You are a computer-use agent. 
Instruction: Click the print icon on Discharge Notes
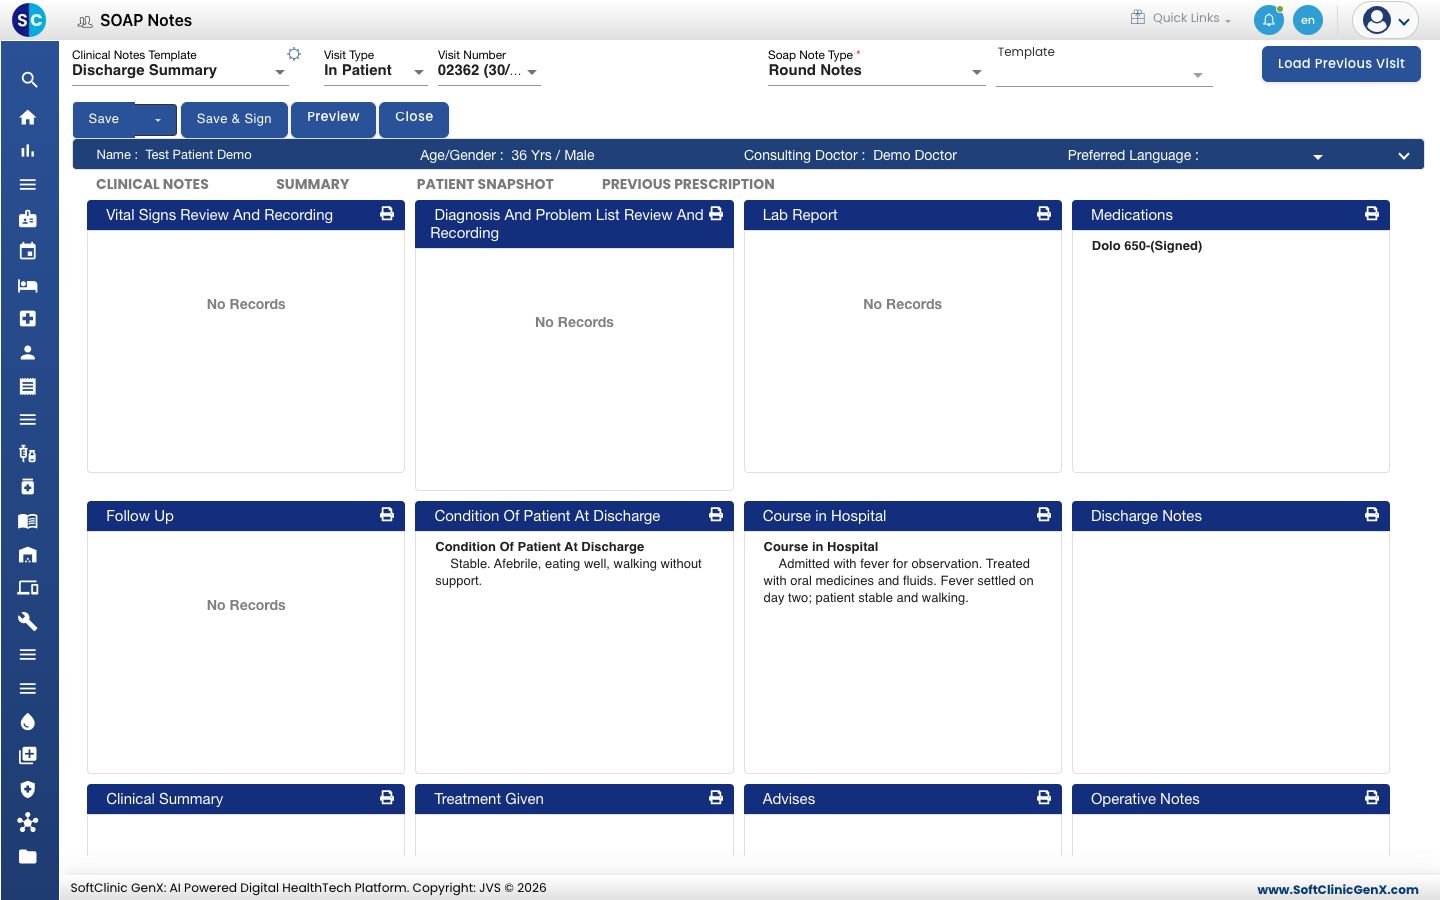click(1372, 515)
